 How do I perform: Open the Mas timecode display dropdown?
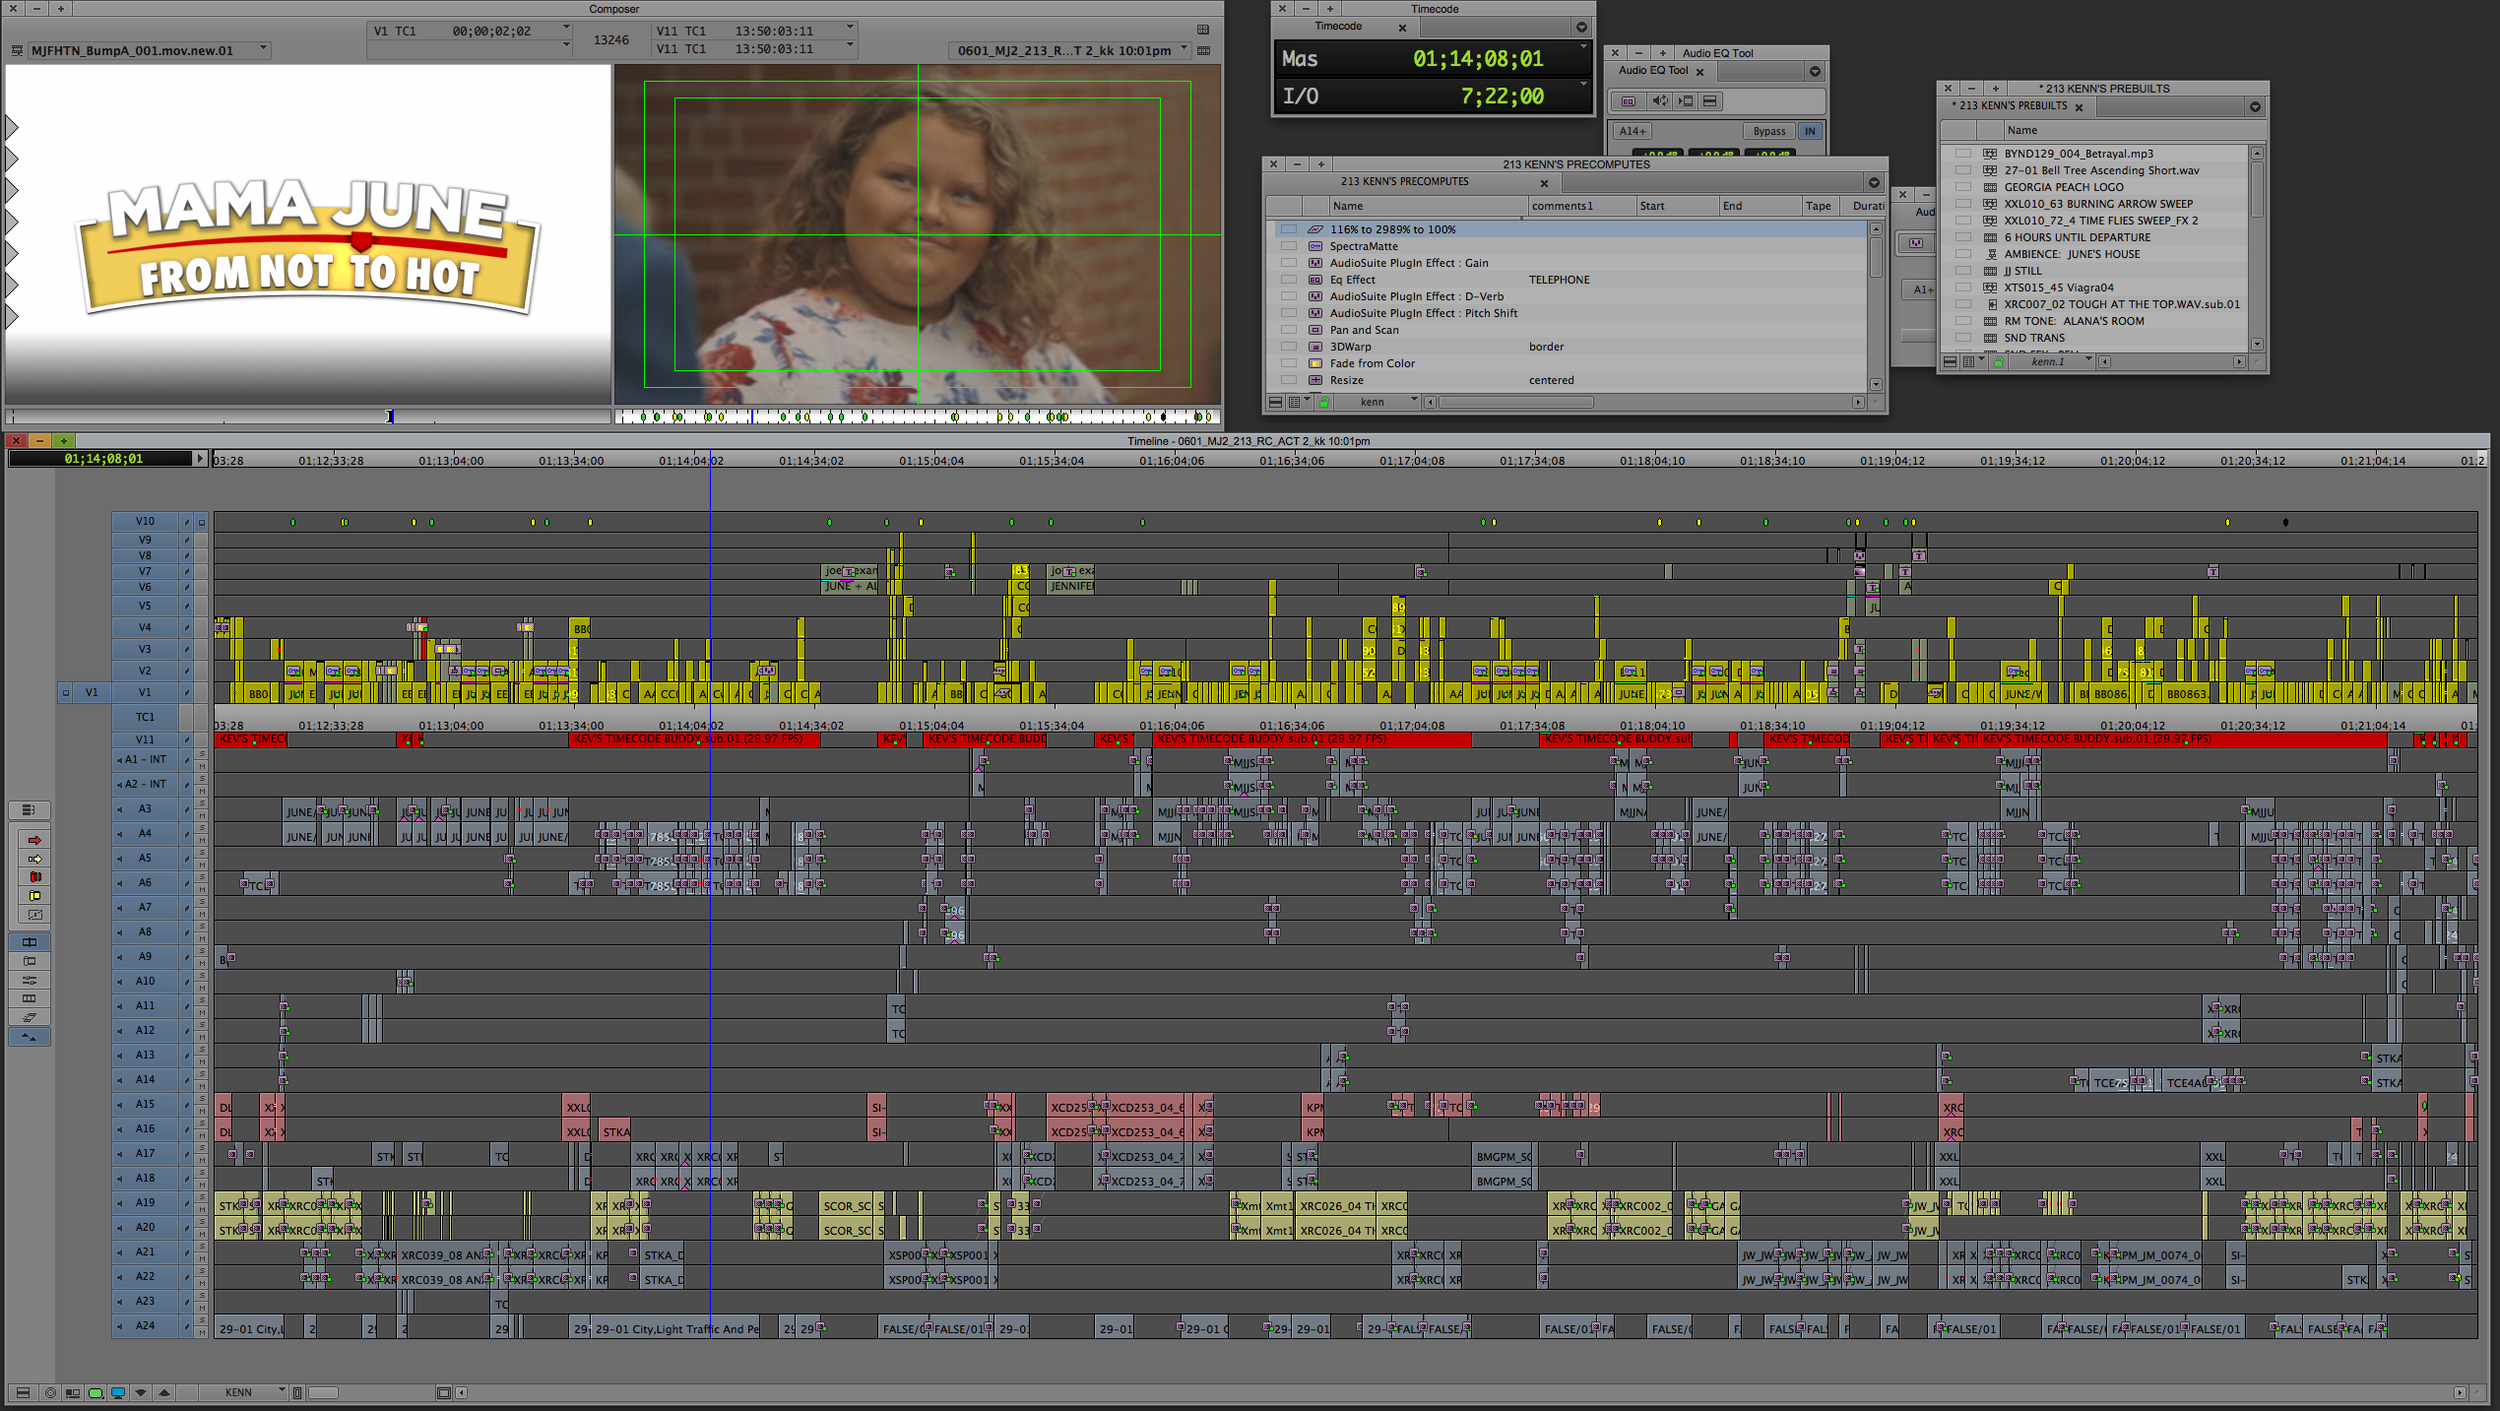(x=1582, y=47)
